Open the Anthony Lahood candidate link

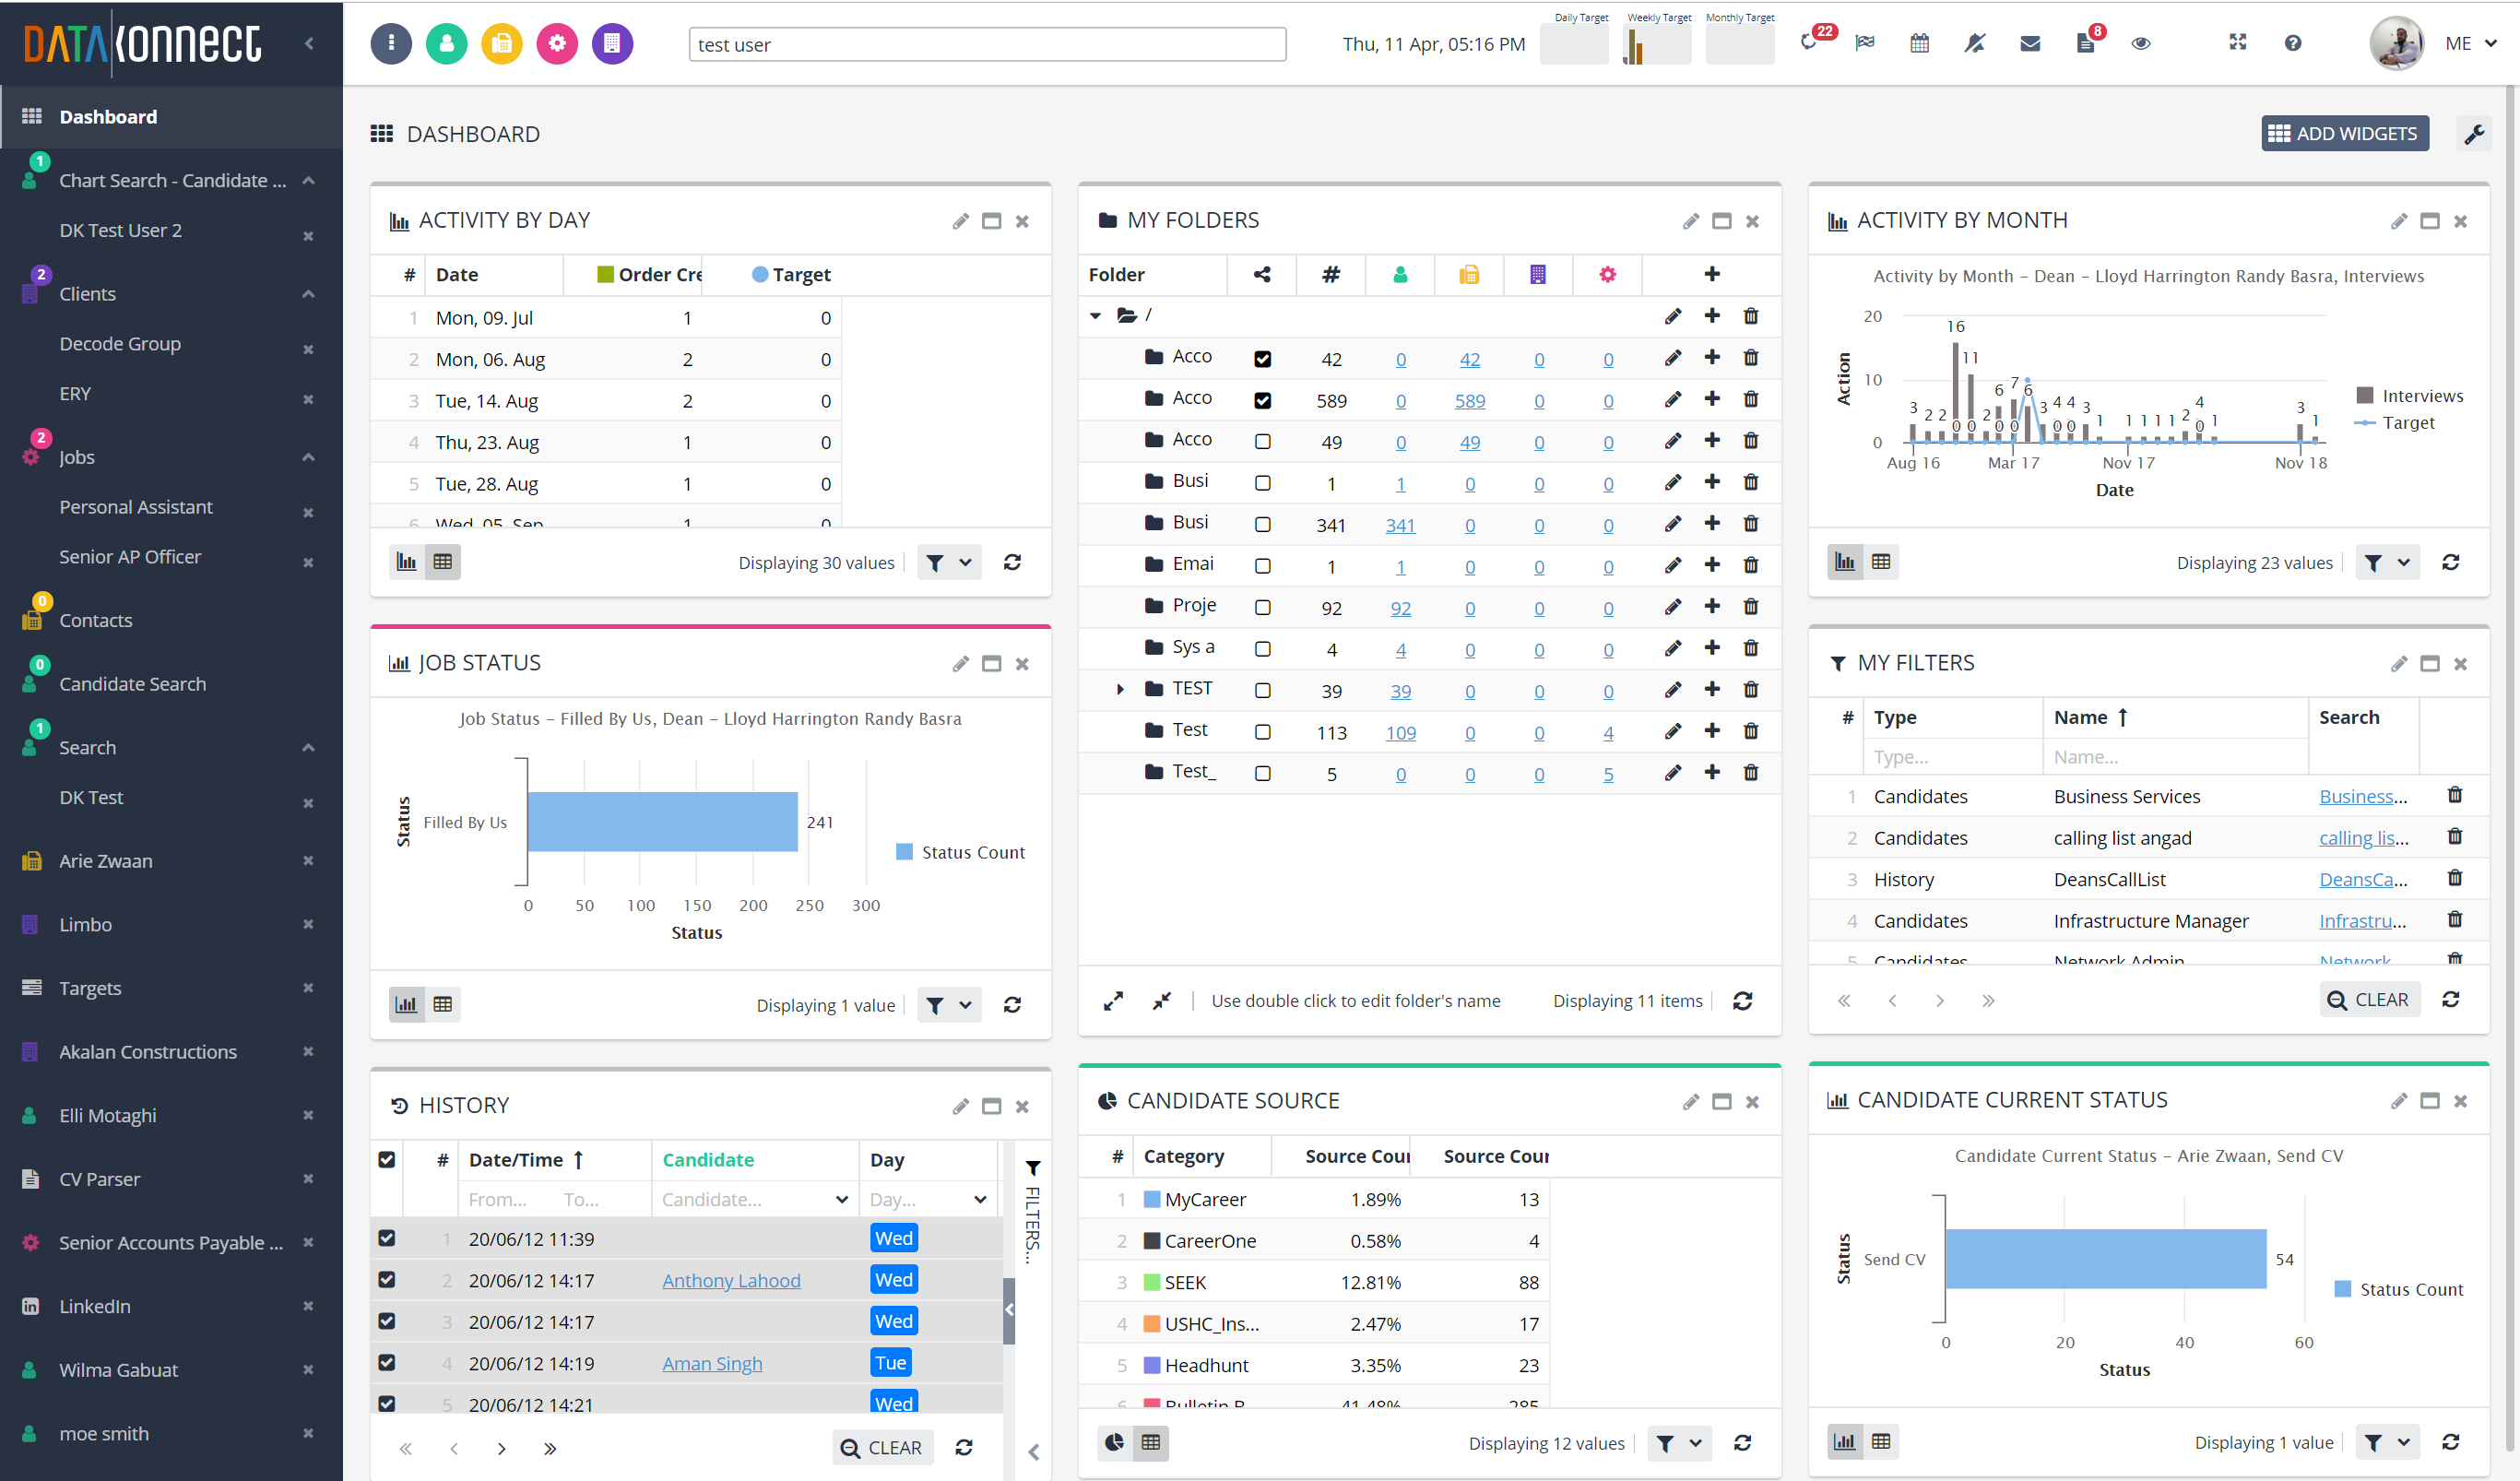[730, 1280]
